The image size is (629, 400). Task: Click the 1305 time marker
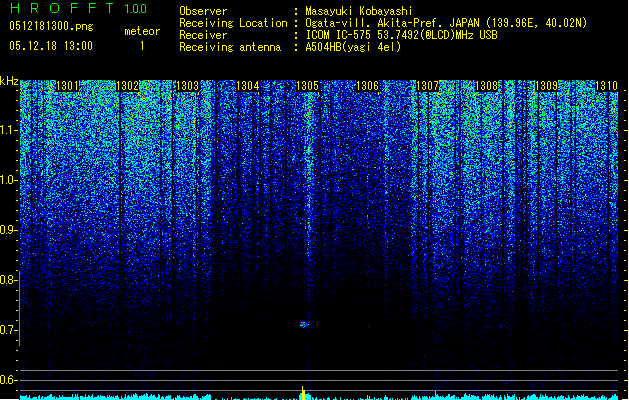pyautogui.click(x=307, y=86)
